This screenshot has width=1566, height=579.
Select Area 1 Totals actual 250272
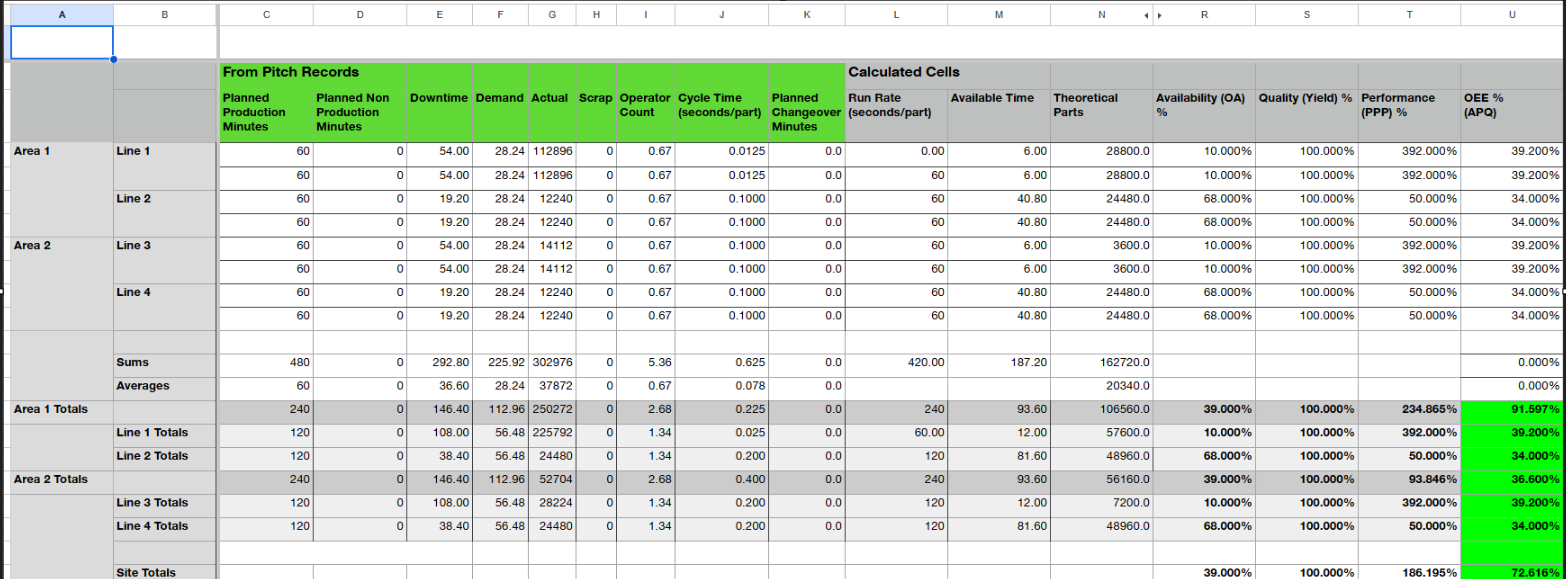[x=552, y=410]
